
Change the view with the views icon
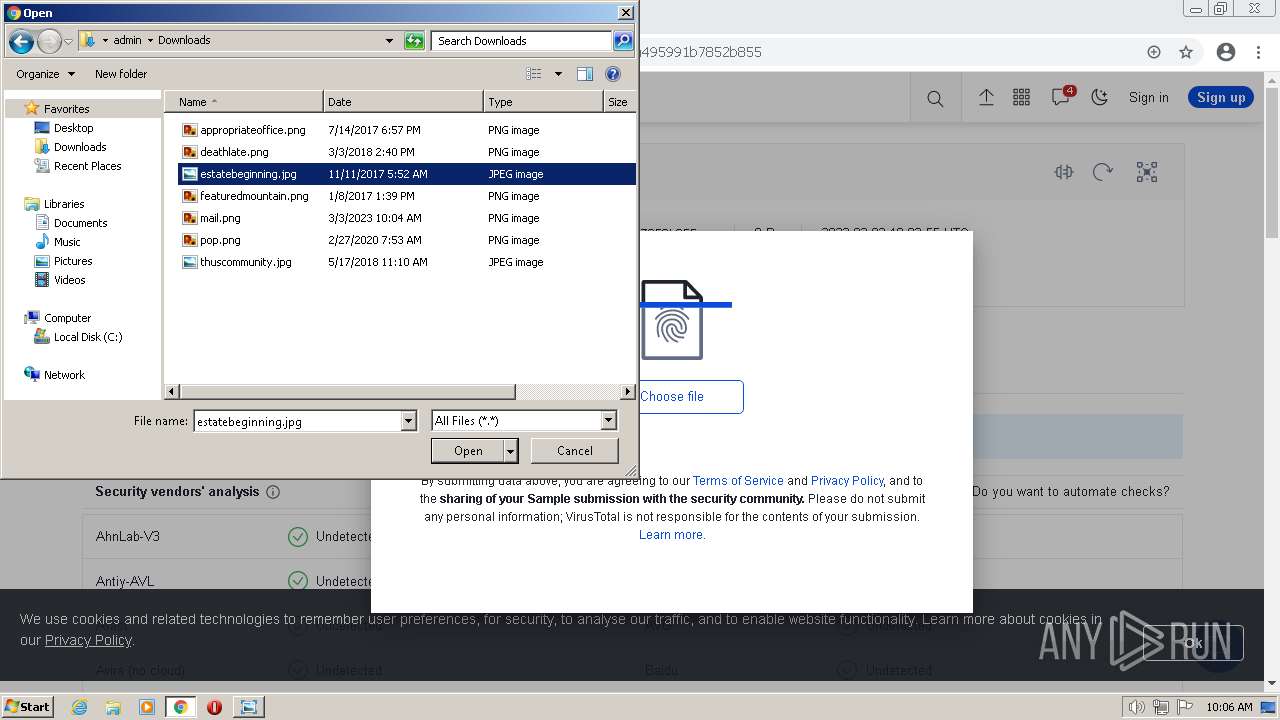(534, 74)
